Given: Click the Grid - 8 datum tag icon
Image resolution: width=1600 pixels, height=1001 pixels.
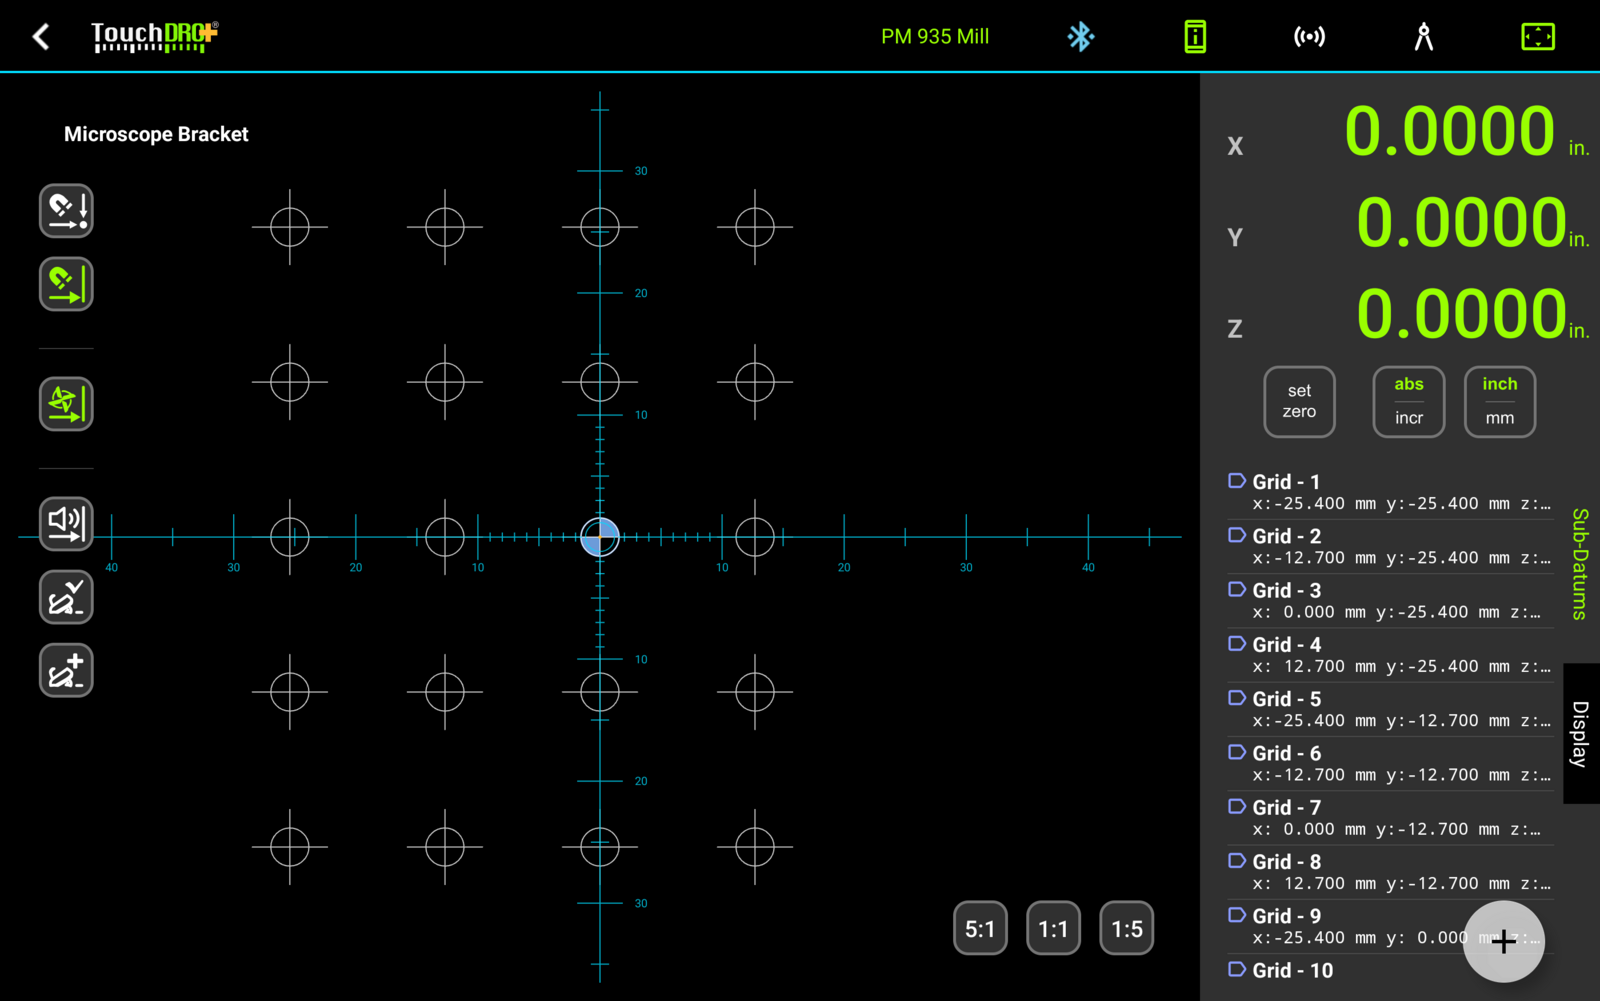Looking at the screenshot, I should click(x=1237, y=861).
